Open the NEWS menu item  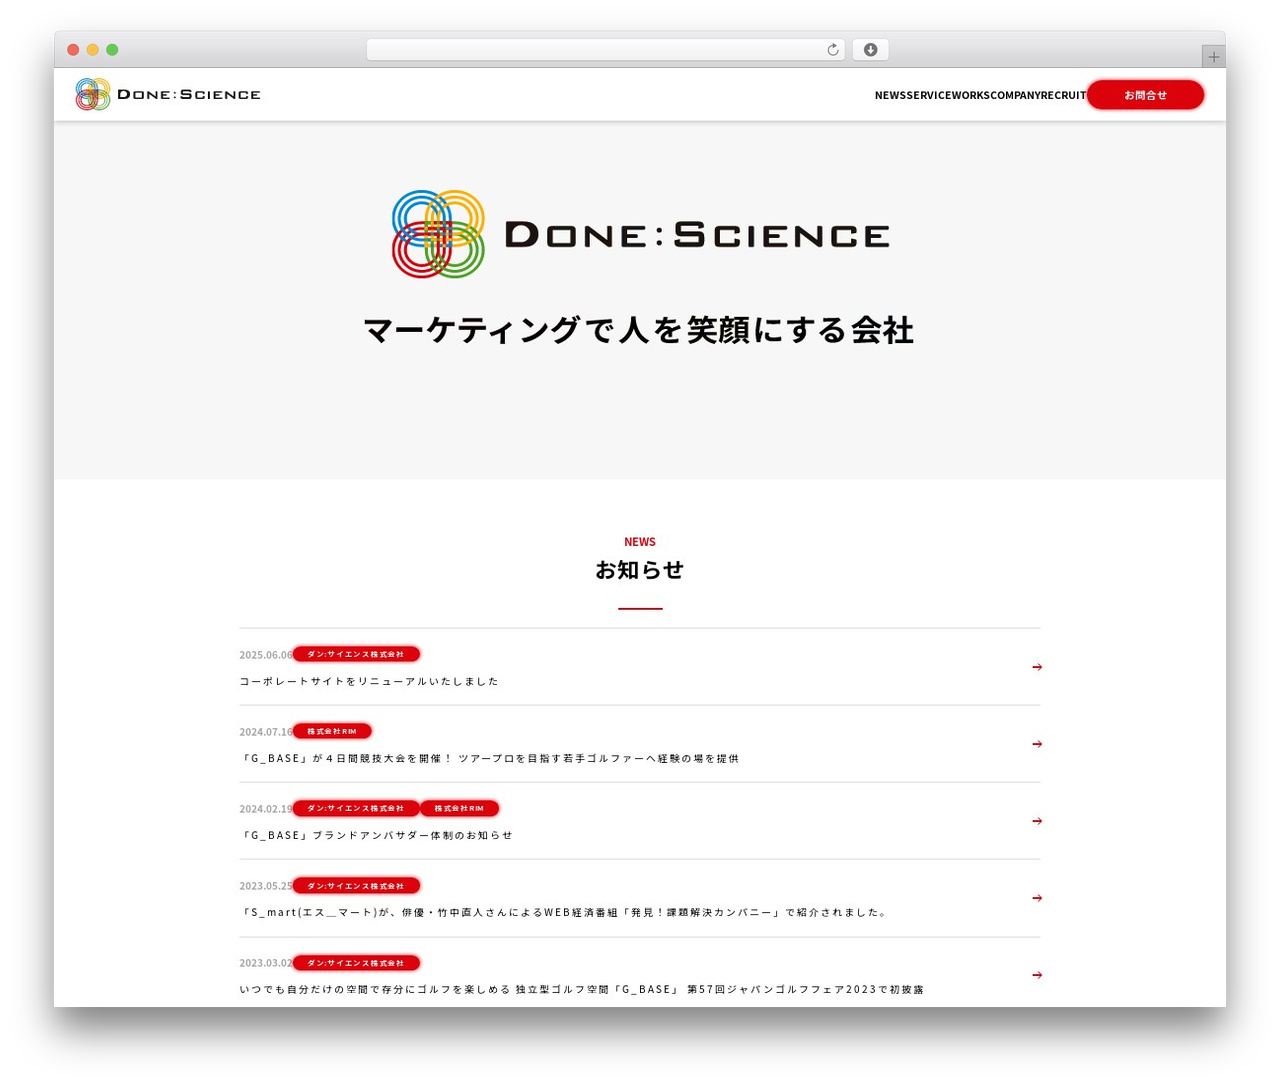[891, 95]
